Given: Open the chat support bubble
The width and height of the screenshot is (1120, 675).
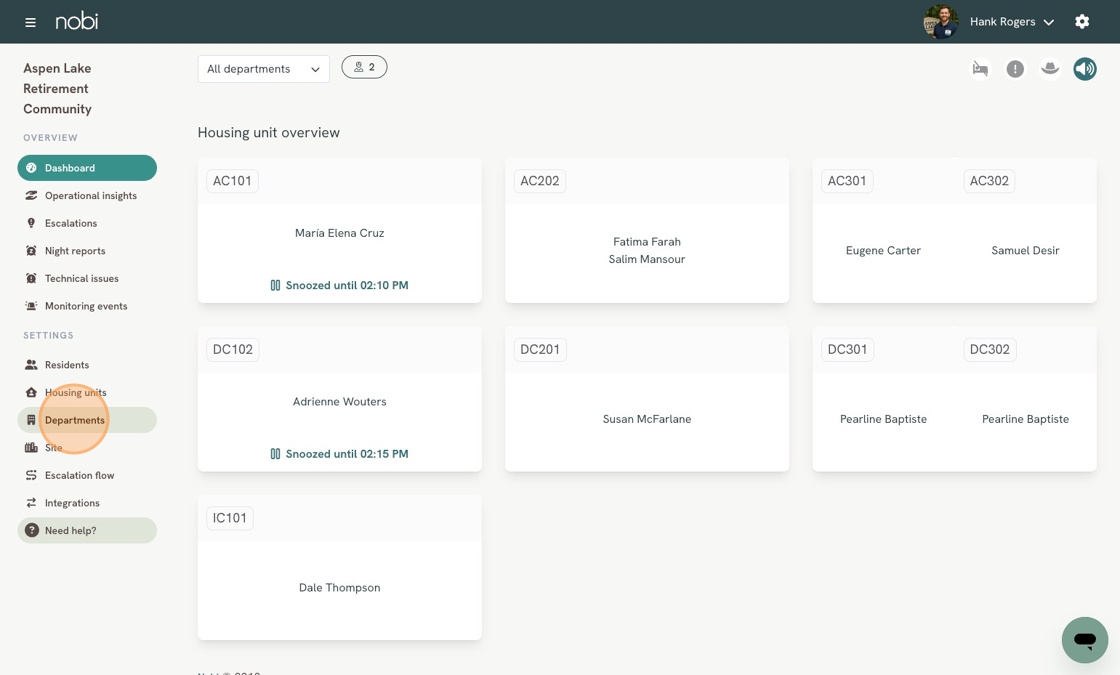Looking at the screenshot, I should [x=1085, y=640].
